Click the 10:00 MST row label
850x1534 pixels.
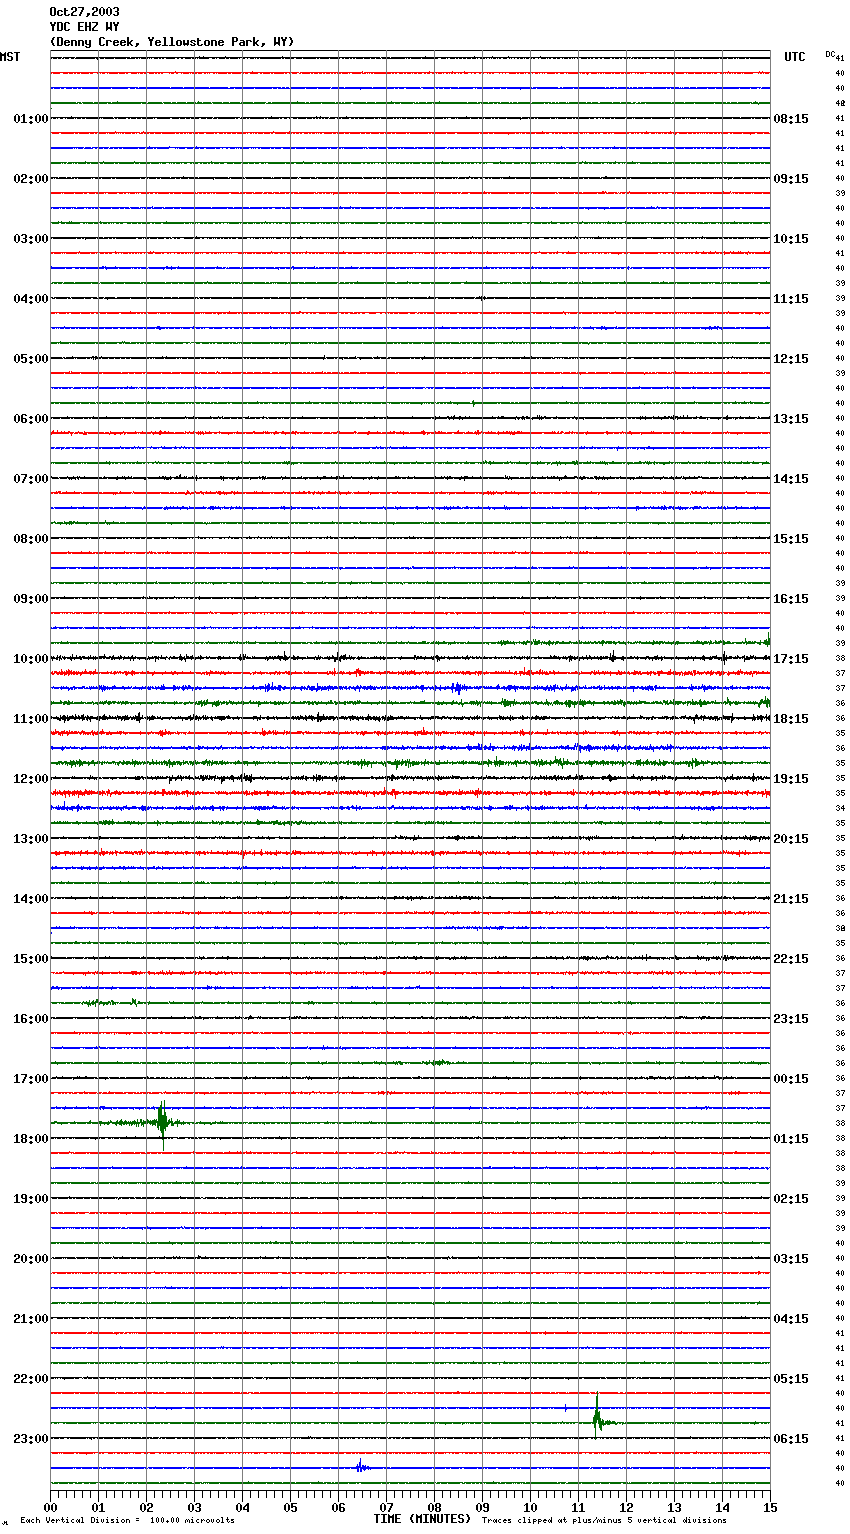click(31, 659)
